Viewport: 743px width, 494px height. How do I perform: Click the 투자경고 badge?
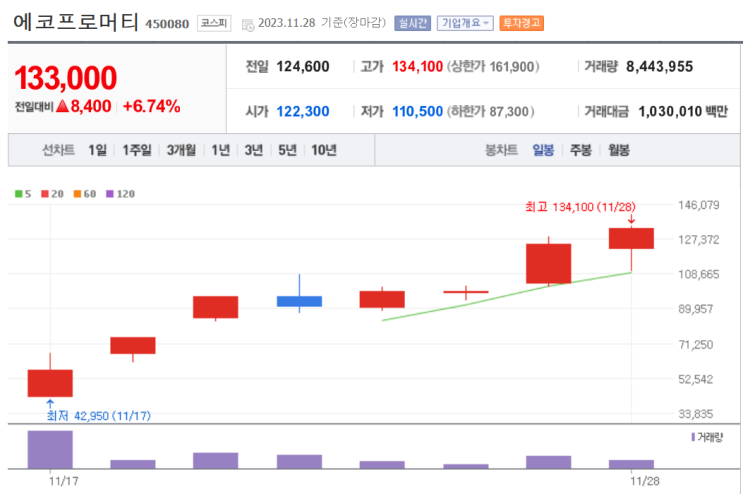click(521, 23)
